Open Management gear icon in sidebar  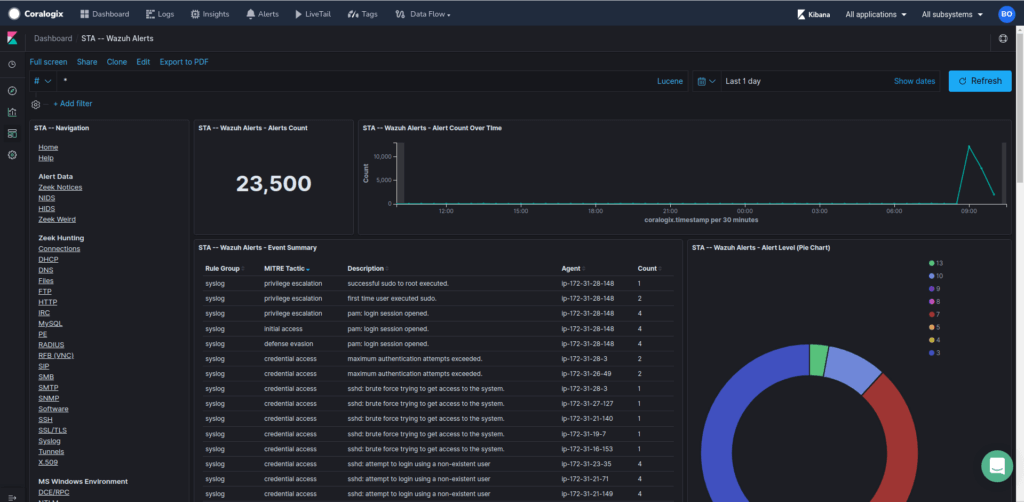[x=12, y=155]
